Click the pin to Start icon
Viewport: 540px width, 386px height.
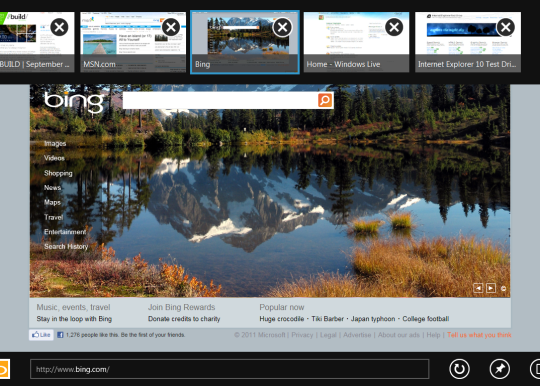pyautogui.click(x=500, y=369)
